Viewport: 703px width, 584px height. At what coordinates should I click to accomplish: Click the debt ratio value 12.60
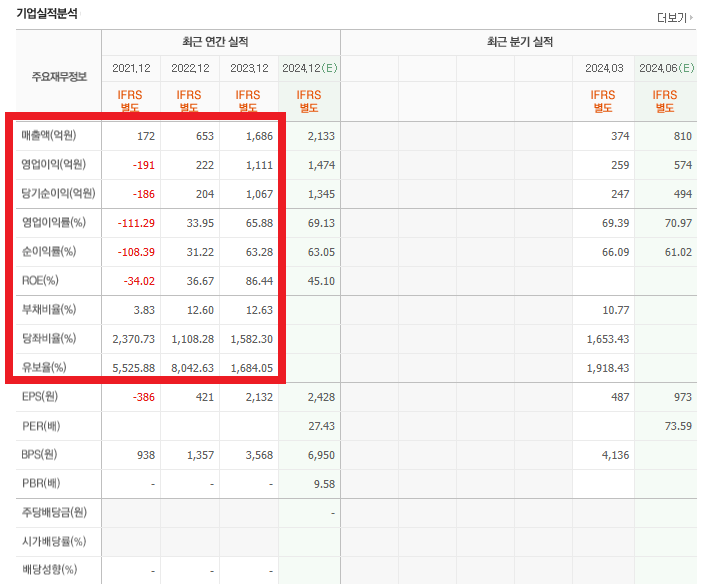[x=200, y=310]
